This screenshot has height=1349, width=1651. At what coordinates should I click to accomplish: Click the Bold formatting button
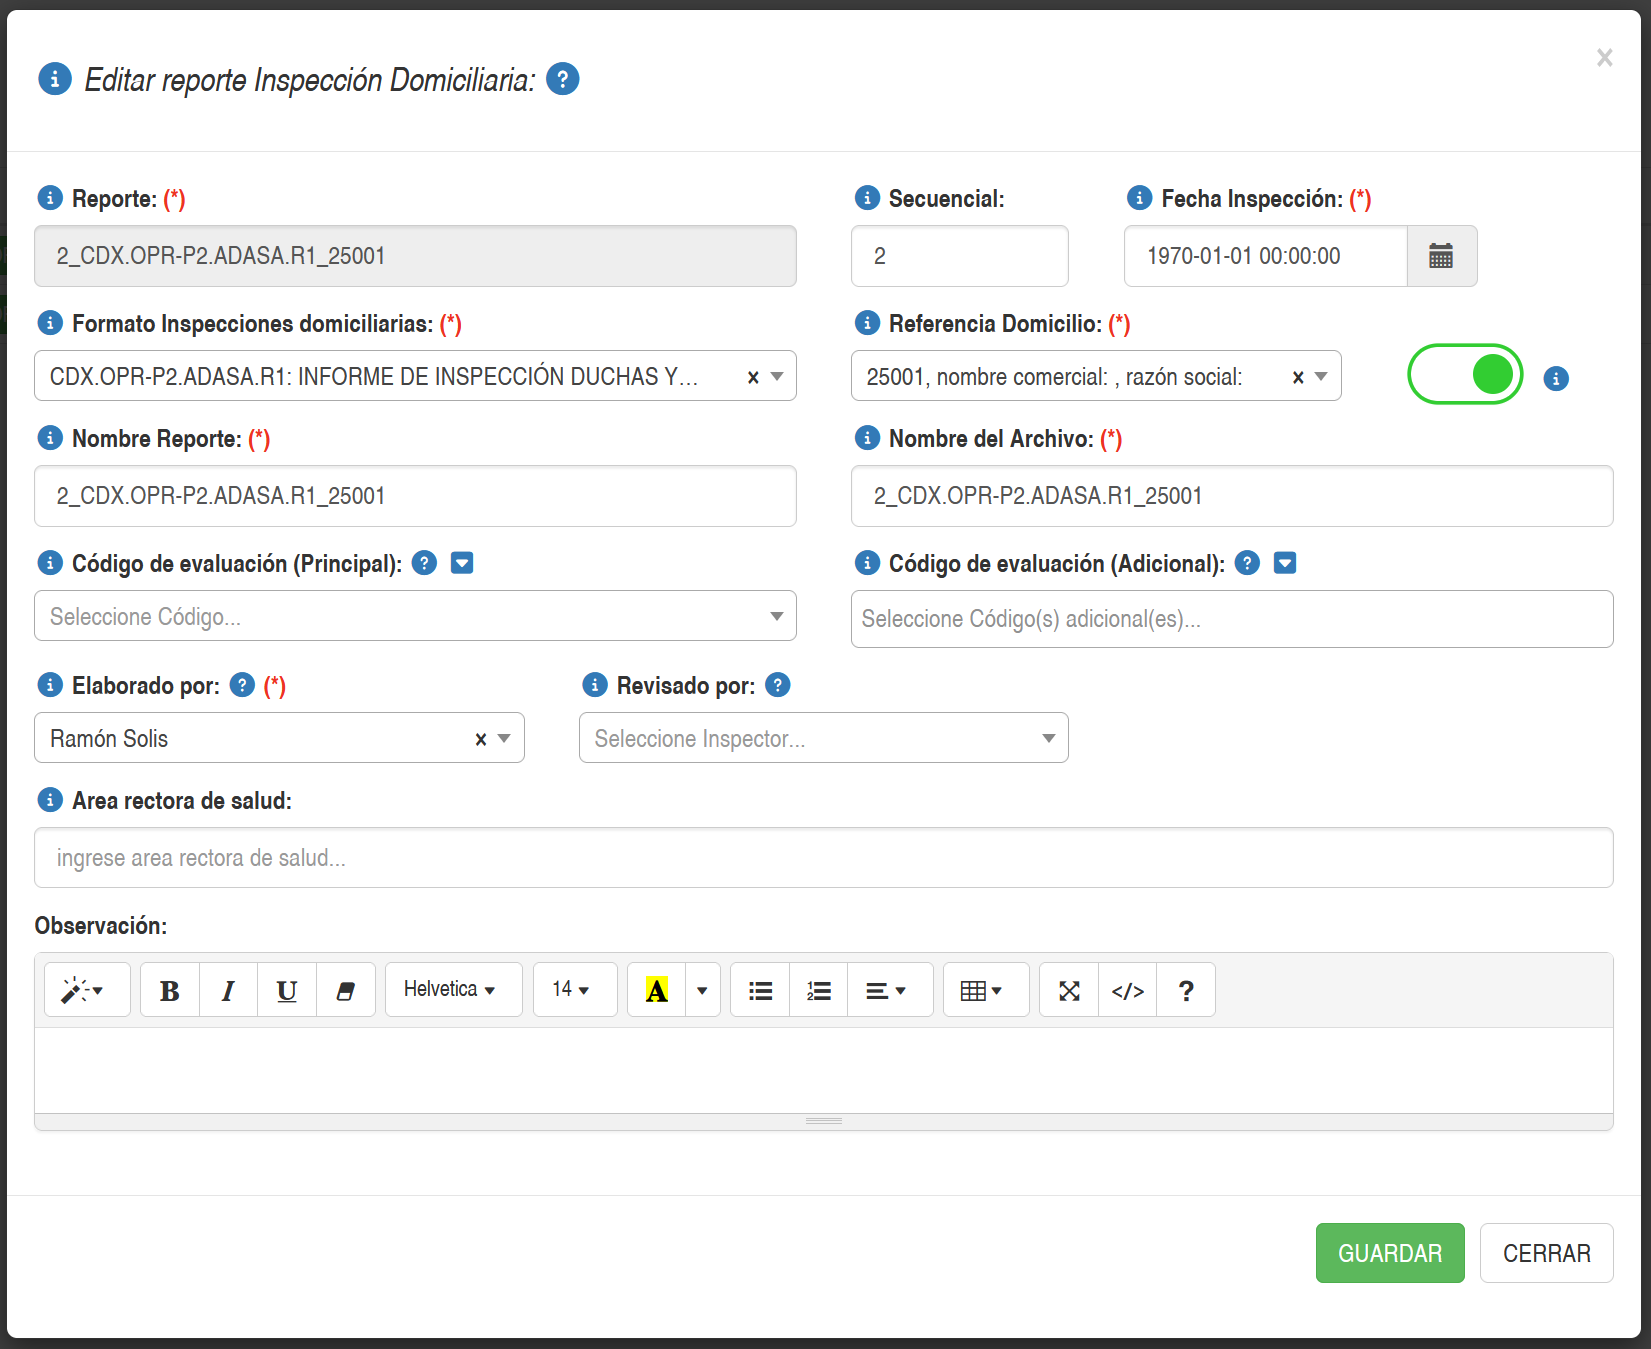pyautogui.click(x=170, y=990)
